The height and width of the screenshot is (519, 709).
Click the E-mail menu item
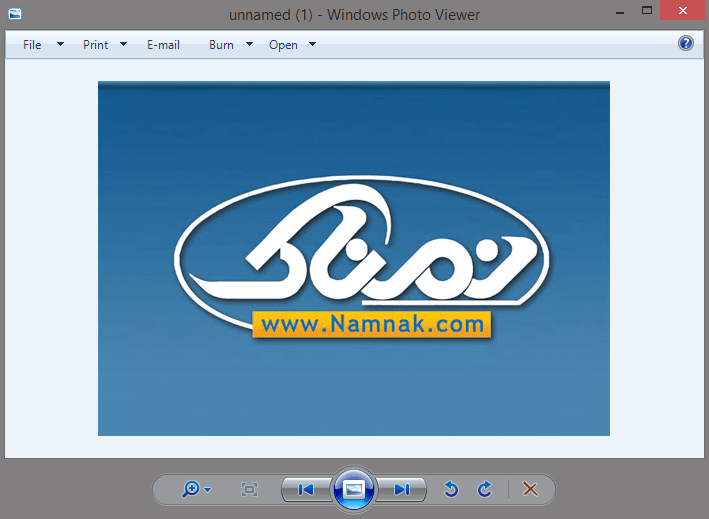[163, 45]
